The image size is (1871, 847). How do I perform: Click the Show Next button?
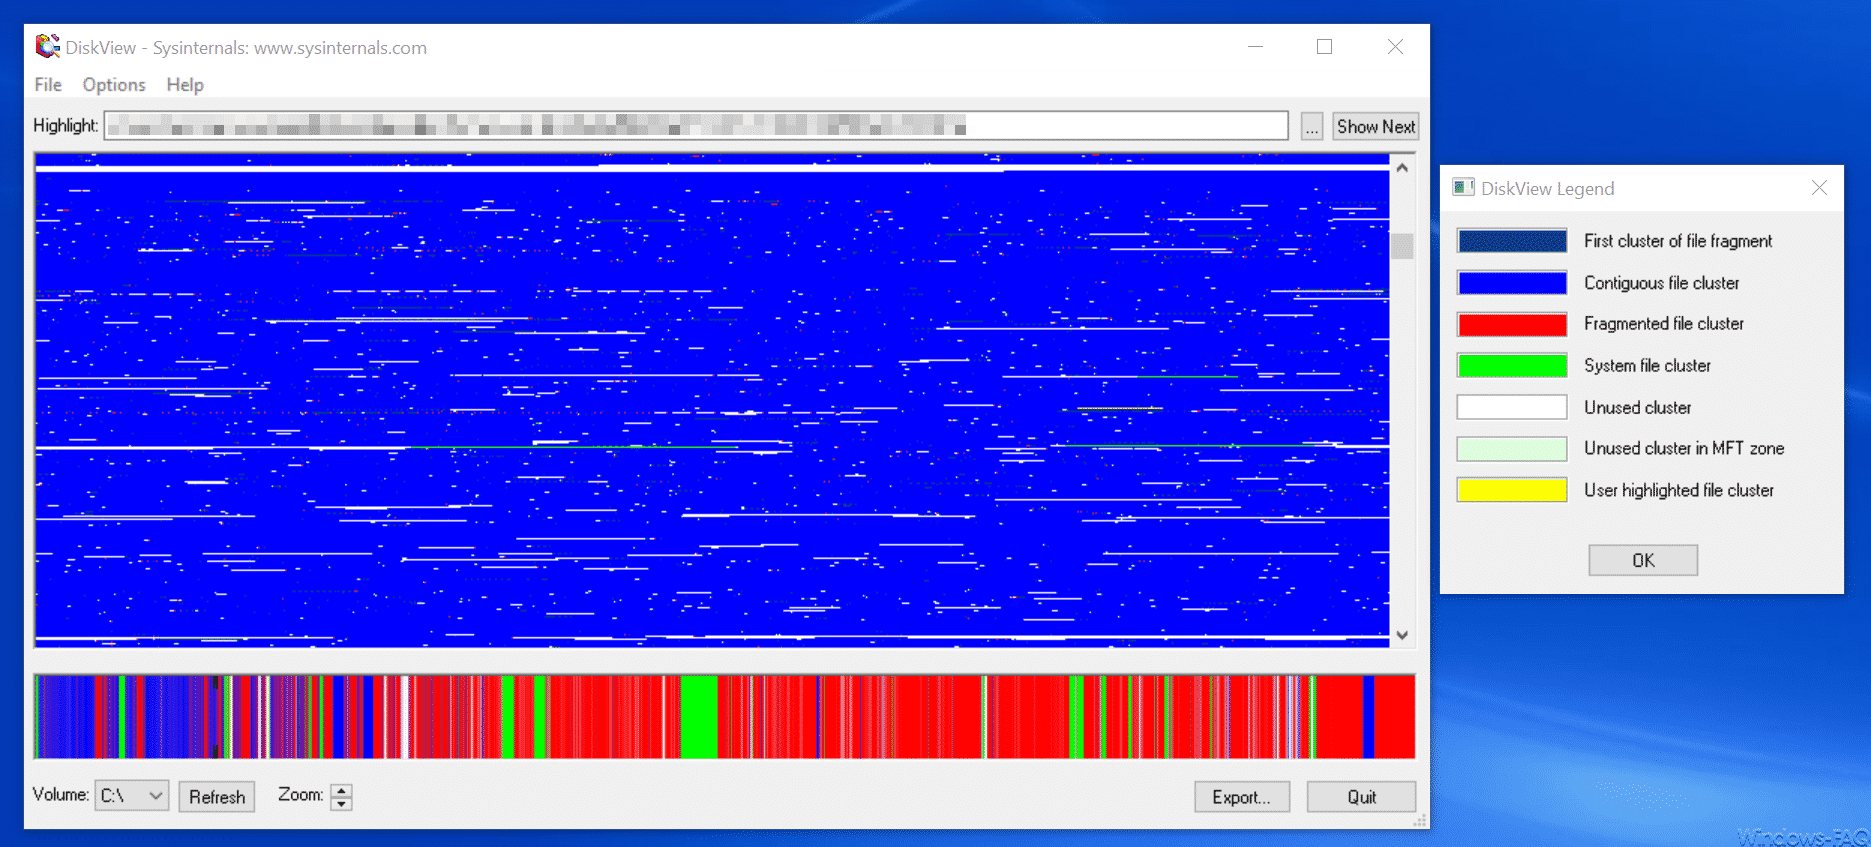pos(1375,127)
